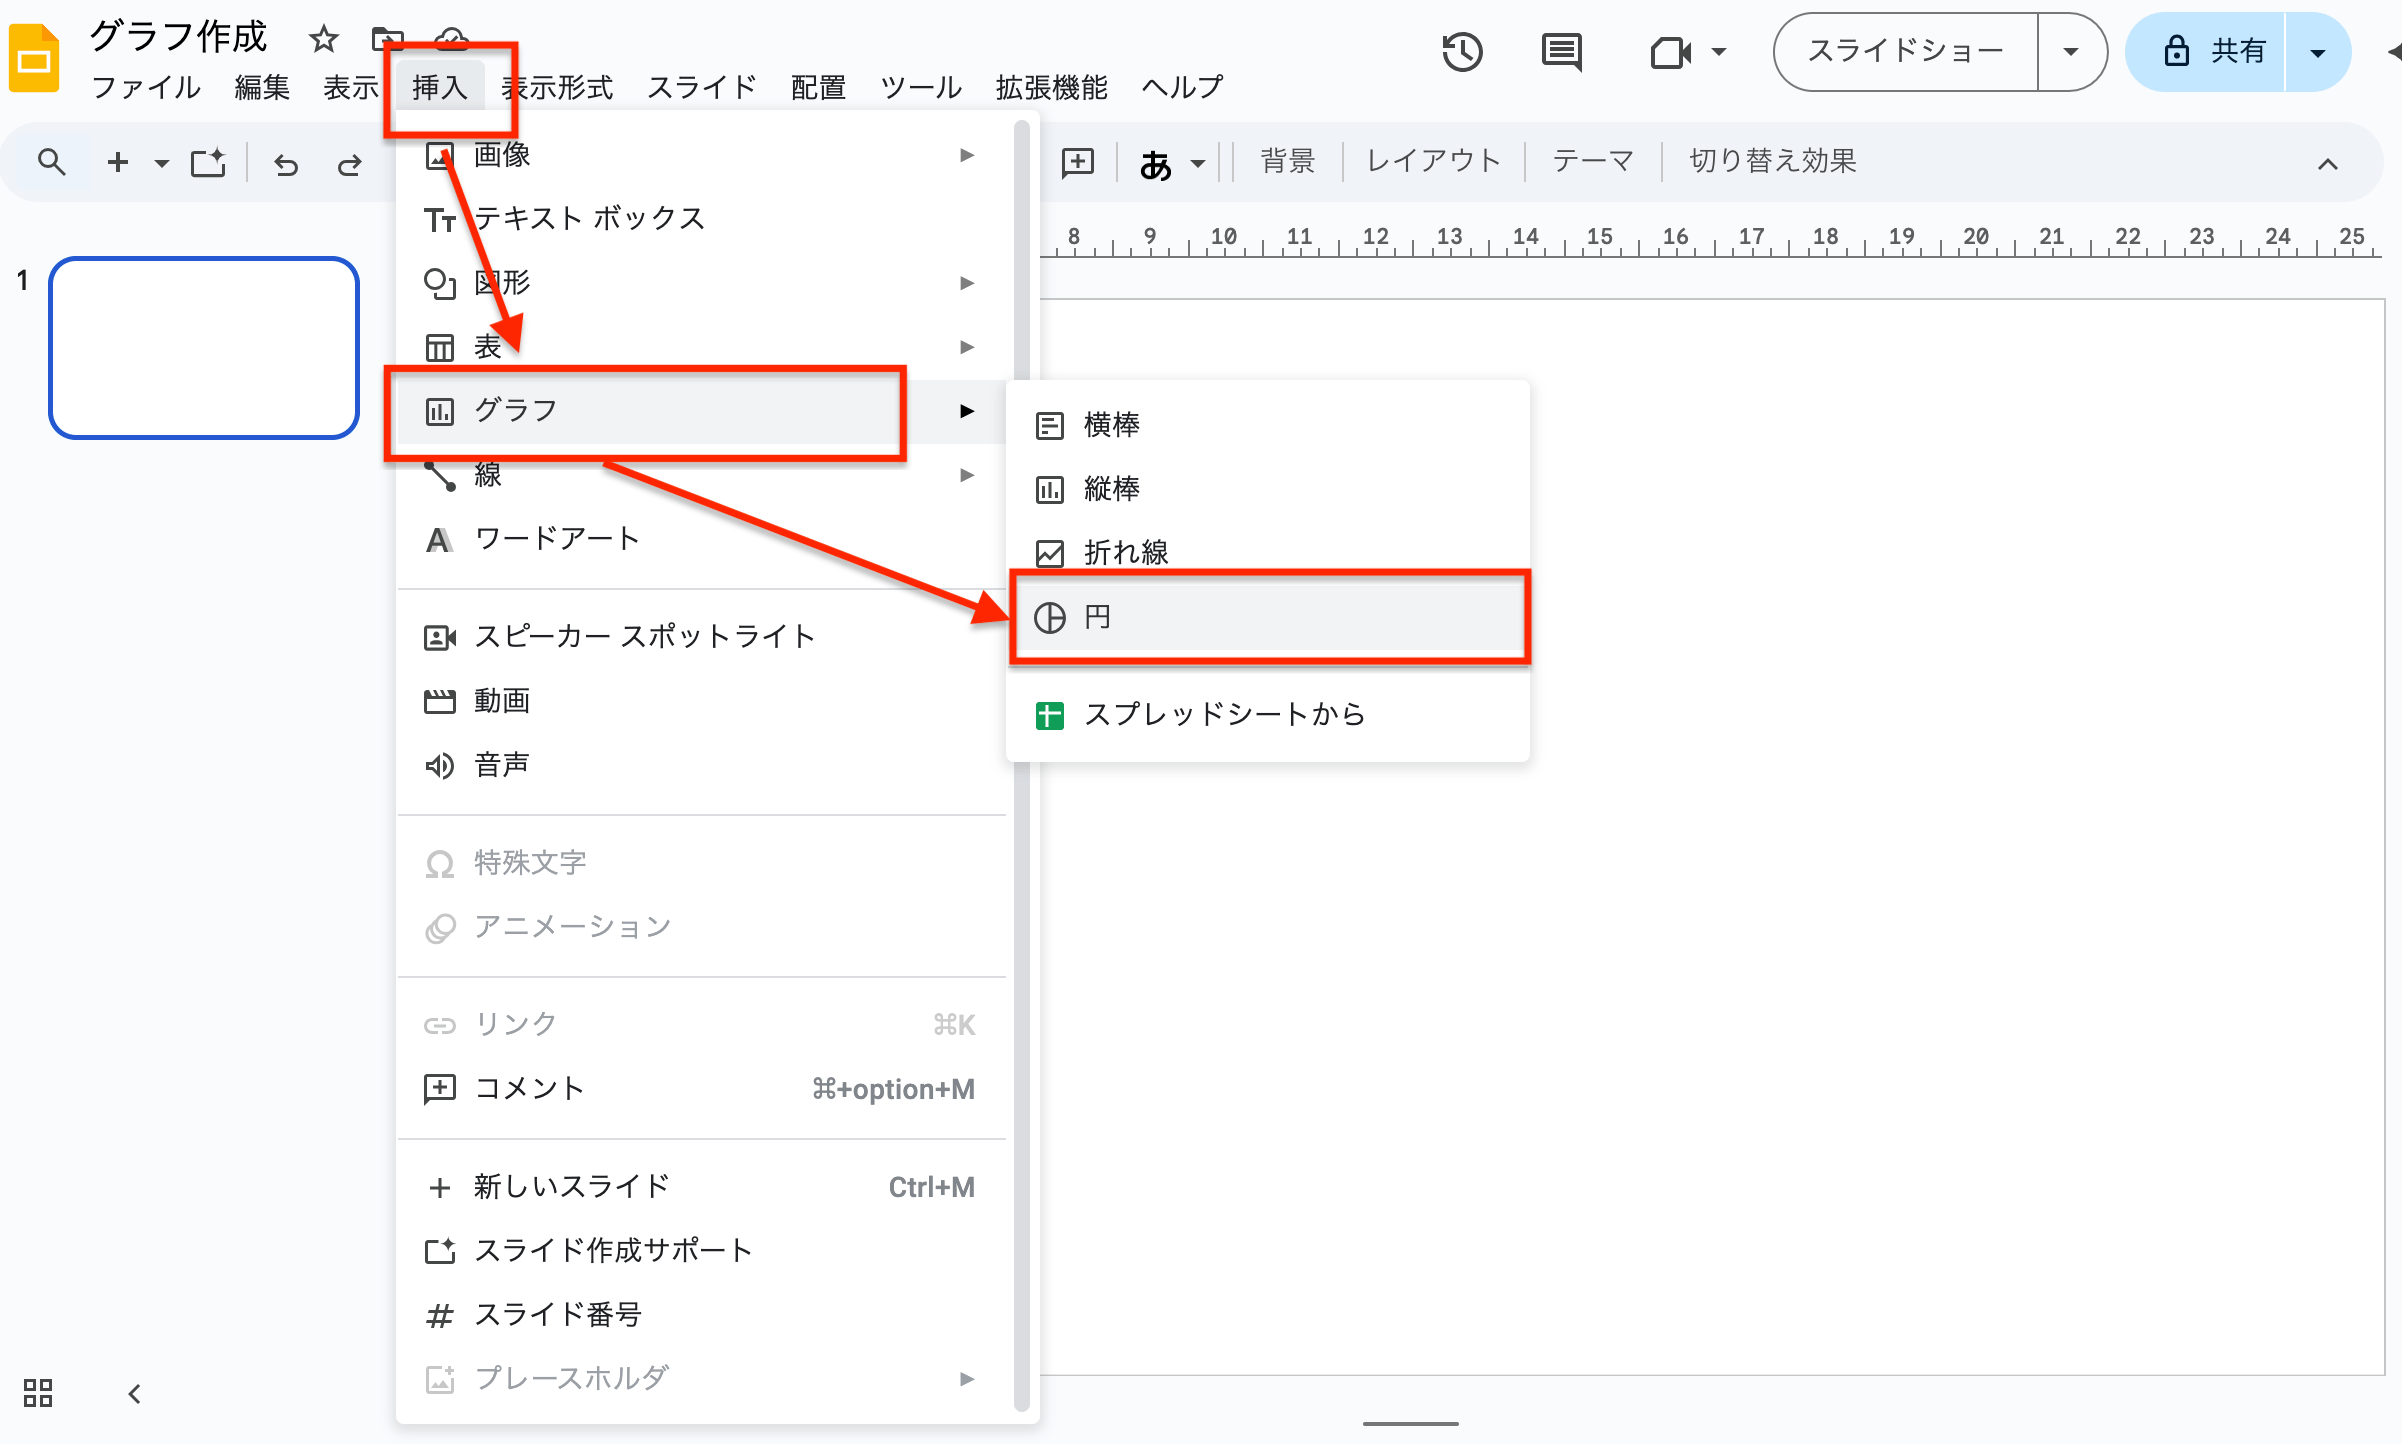Open the ヘルプ menu
The width and height of the screenshot is (2402, 1444).
1180,87
